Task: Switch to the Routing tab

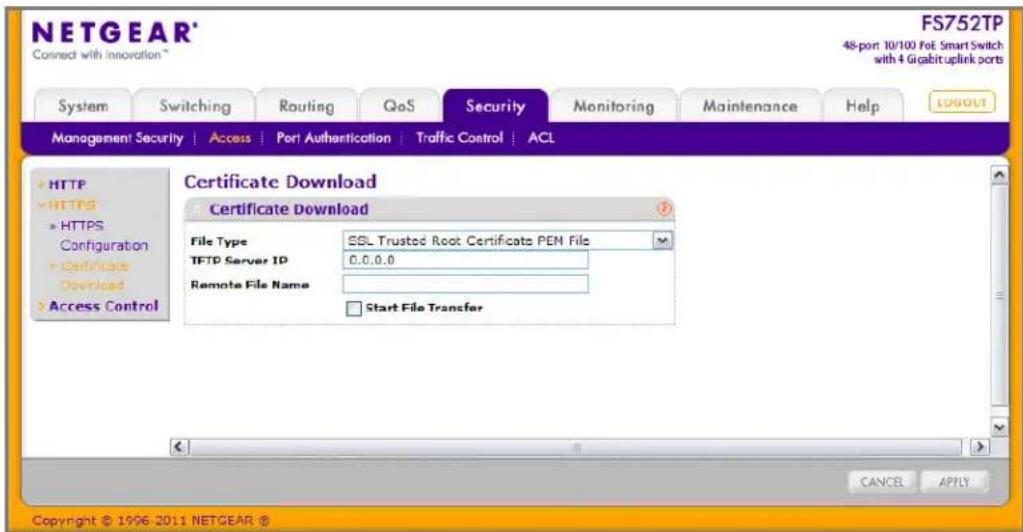Action: (x=306, y=106)
